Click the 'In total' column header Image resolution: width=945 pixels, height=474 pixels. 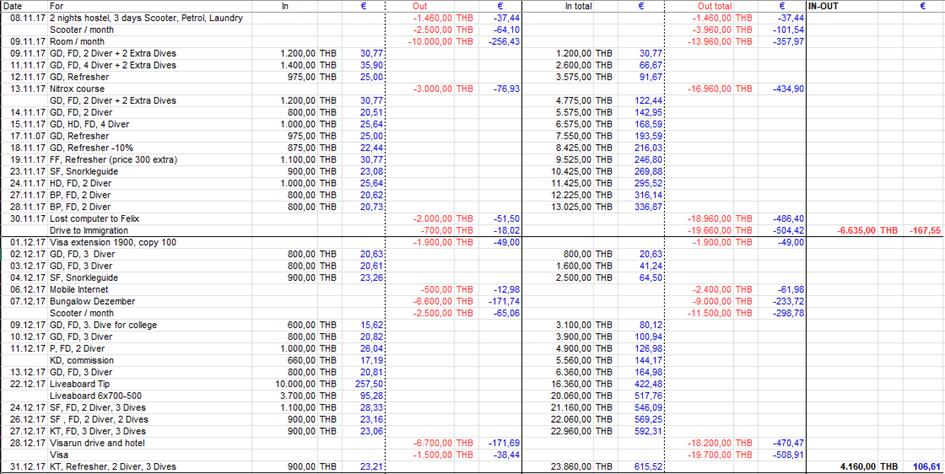[x=577, y=6]
